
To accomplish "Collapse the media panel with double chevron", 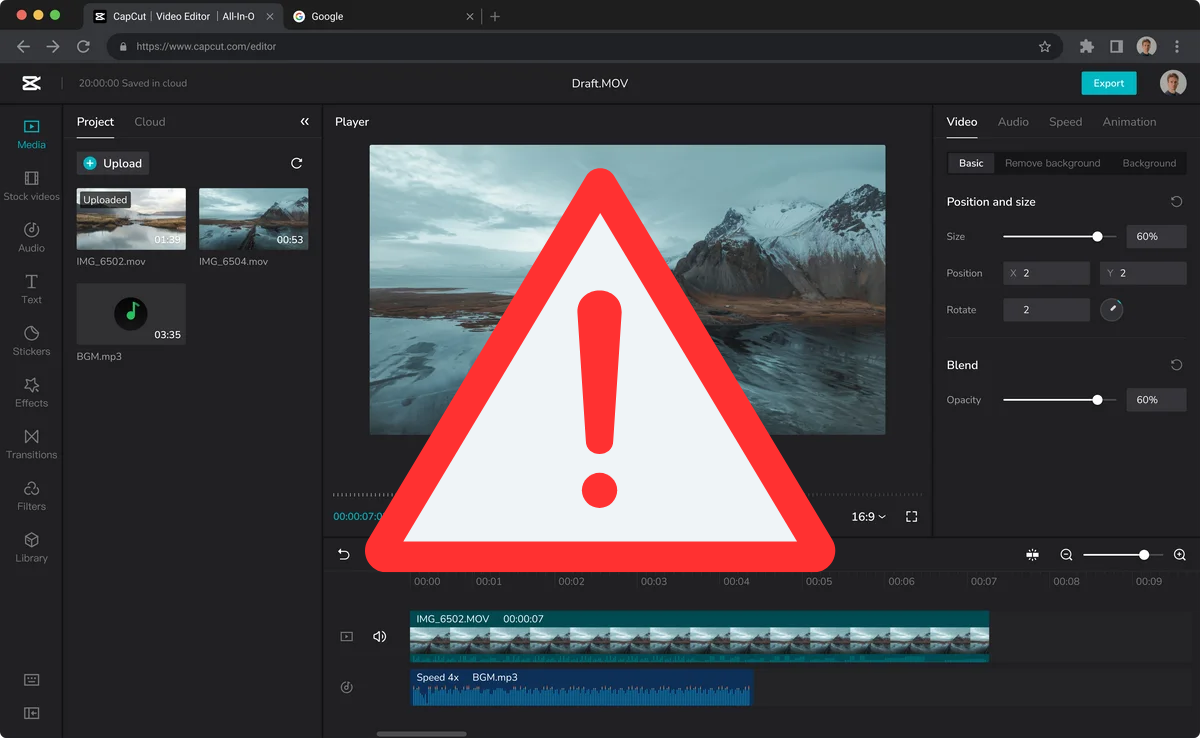I will [305, 122].
